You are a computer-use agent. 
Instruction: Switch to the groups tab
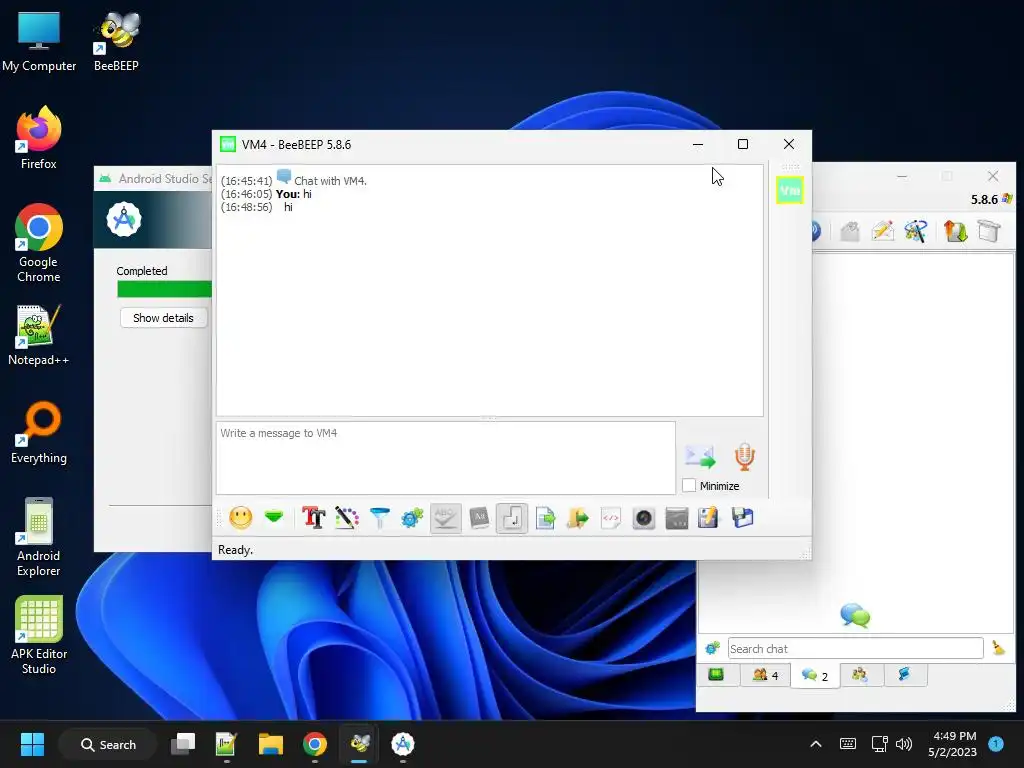pyautogui.click(x=860, y=675)
